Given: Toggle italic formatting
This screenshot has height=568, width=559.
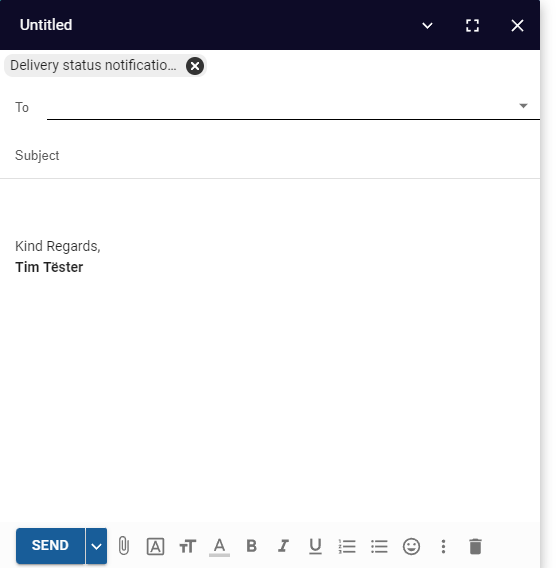Looking at the screenshot, I should [283, 546].
